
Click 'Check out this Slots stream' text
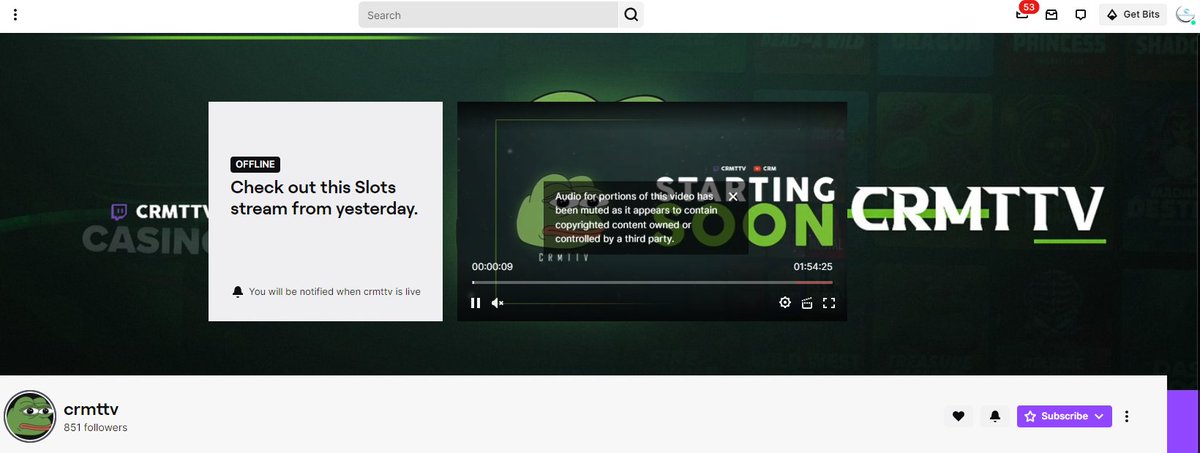324,198
